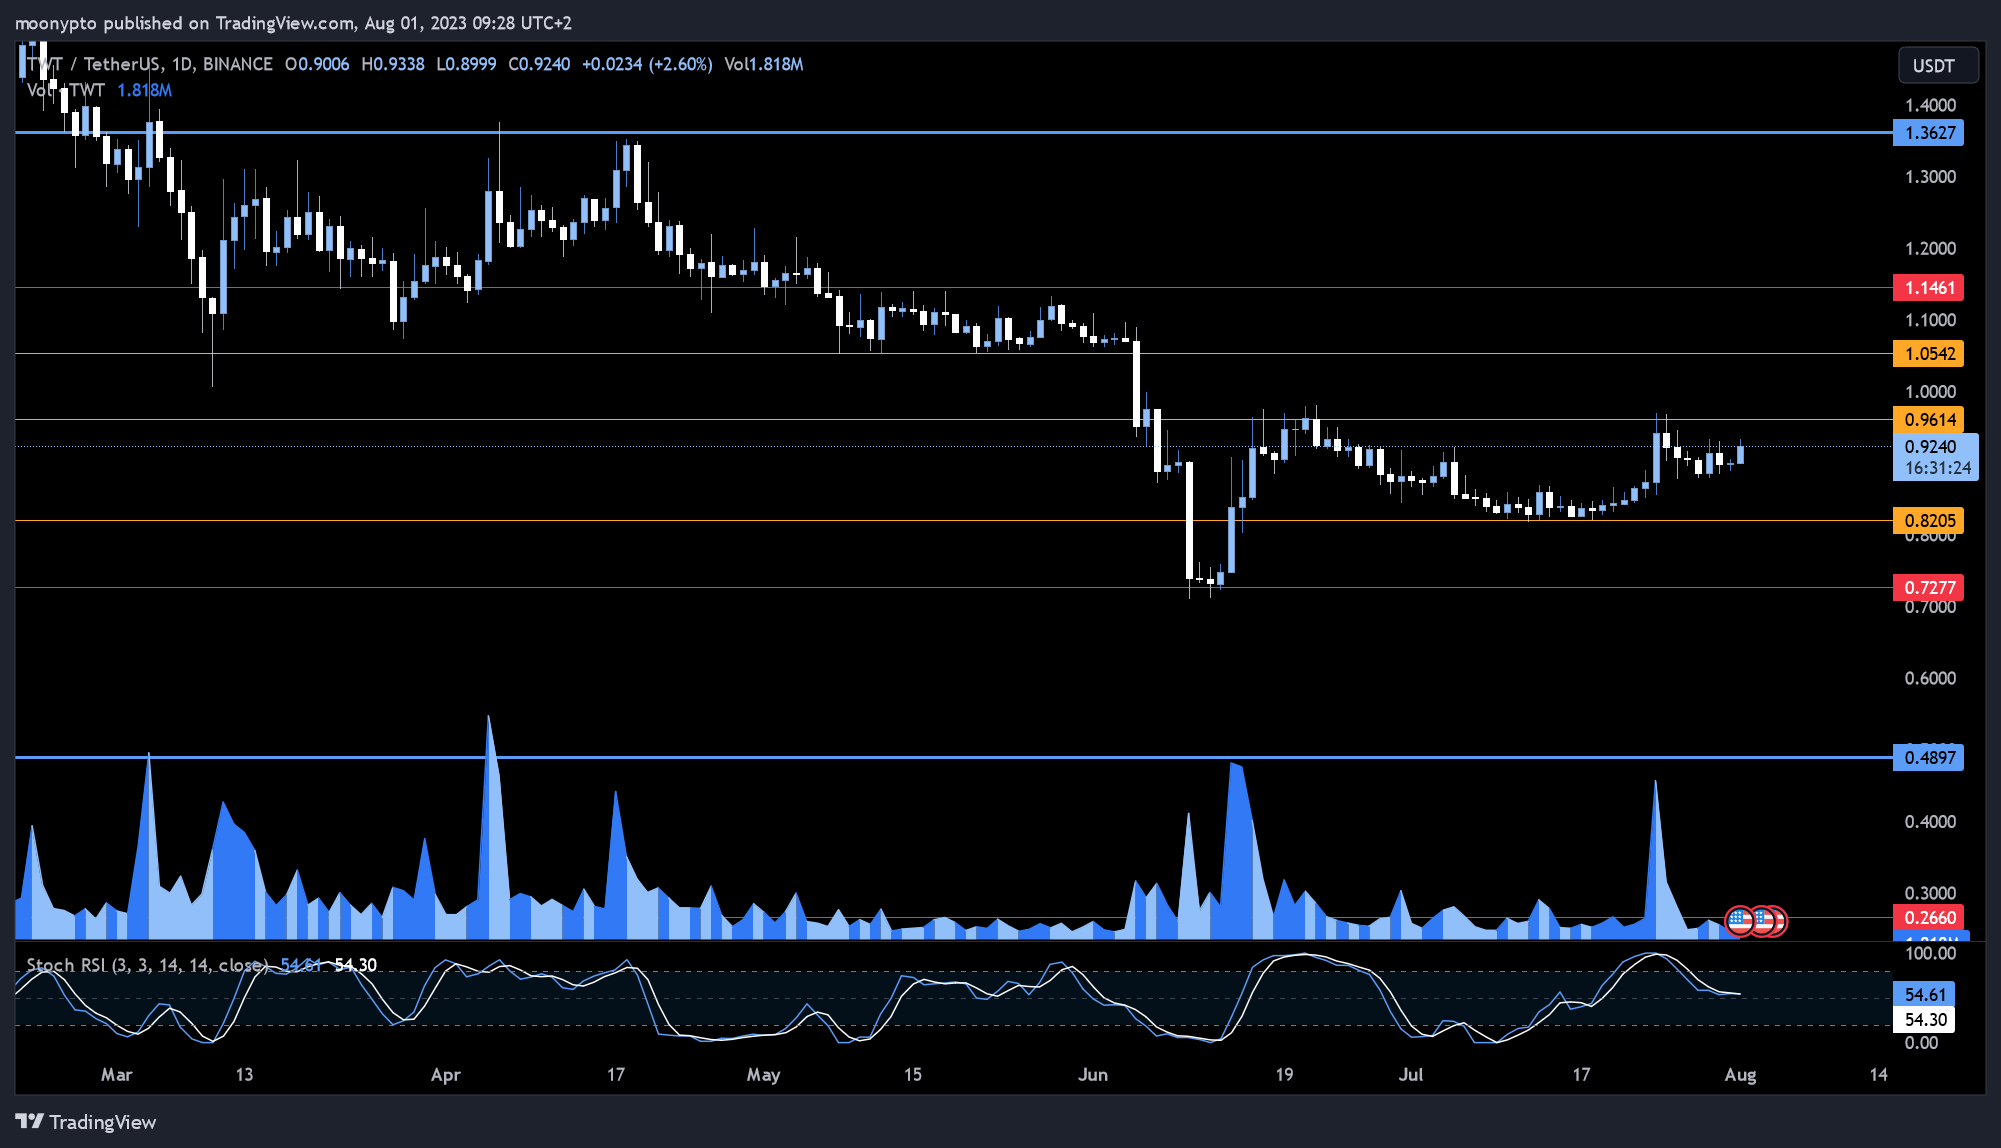2001x1148 pixels.
Task: Click the candle countdown 16:31:24
Action: pos(1937,468)
